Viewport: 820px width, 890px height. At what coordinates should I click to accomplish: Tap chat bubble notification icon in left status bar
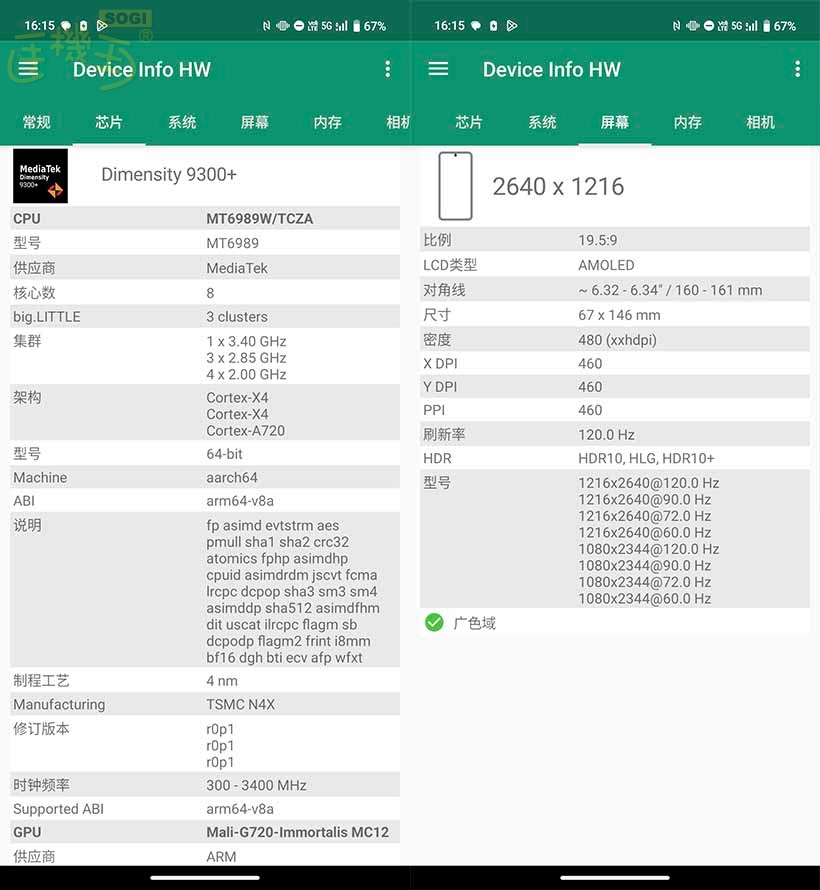point(66,26)
